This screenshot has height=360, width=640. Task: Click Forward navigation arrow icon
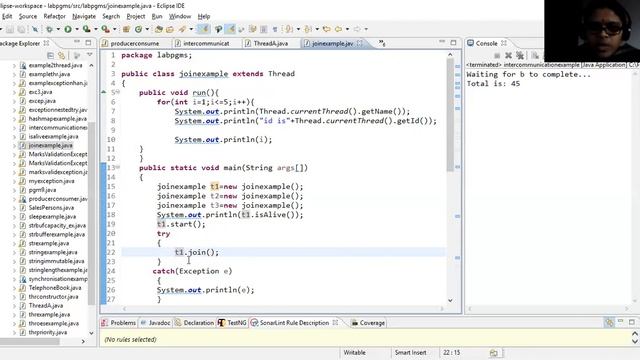pyautogui.click(x=357, y=29)
